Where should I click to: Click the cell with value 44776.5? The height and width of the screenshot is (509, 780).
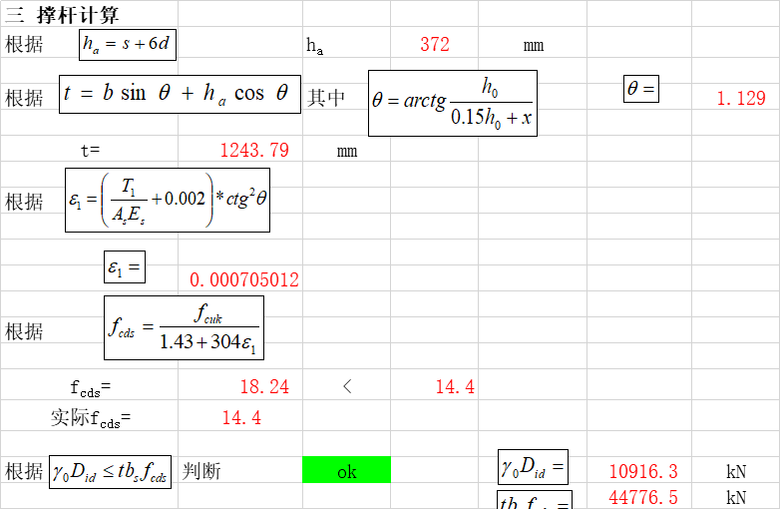click(x=643, y=497)
